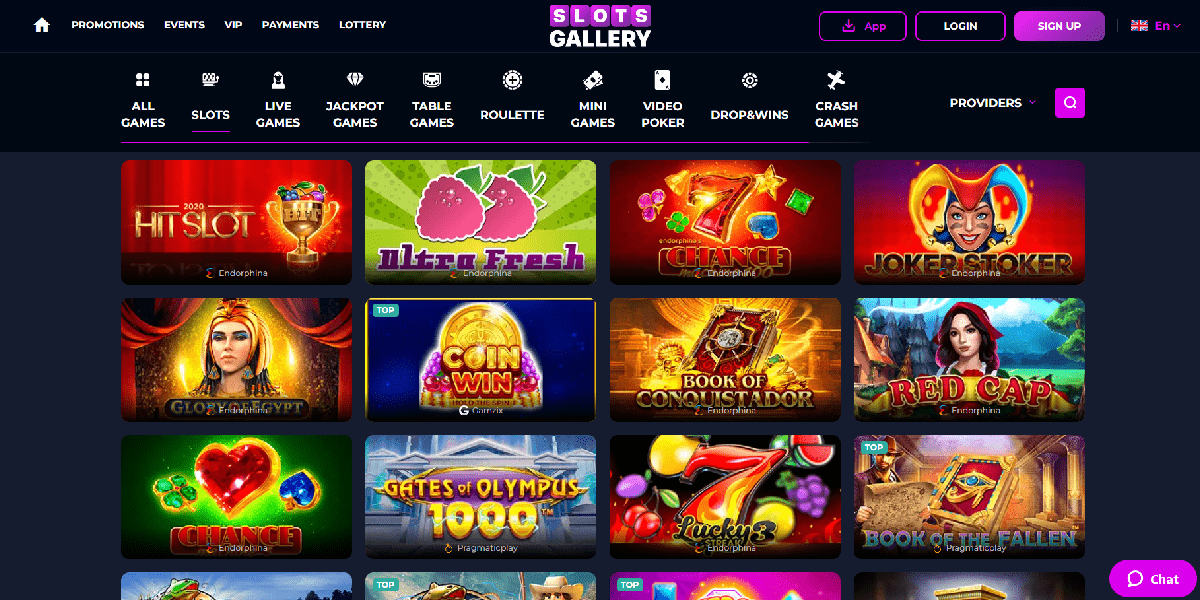This screenshot has width=1200, height=600.
Task: Expand the Providers dropdown
Action: pyautogui.click(x=992, y=103)
